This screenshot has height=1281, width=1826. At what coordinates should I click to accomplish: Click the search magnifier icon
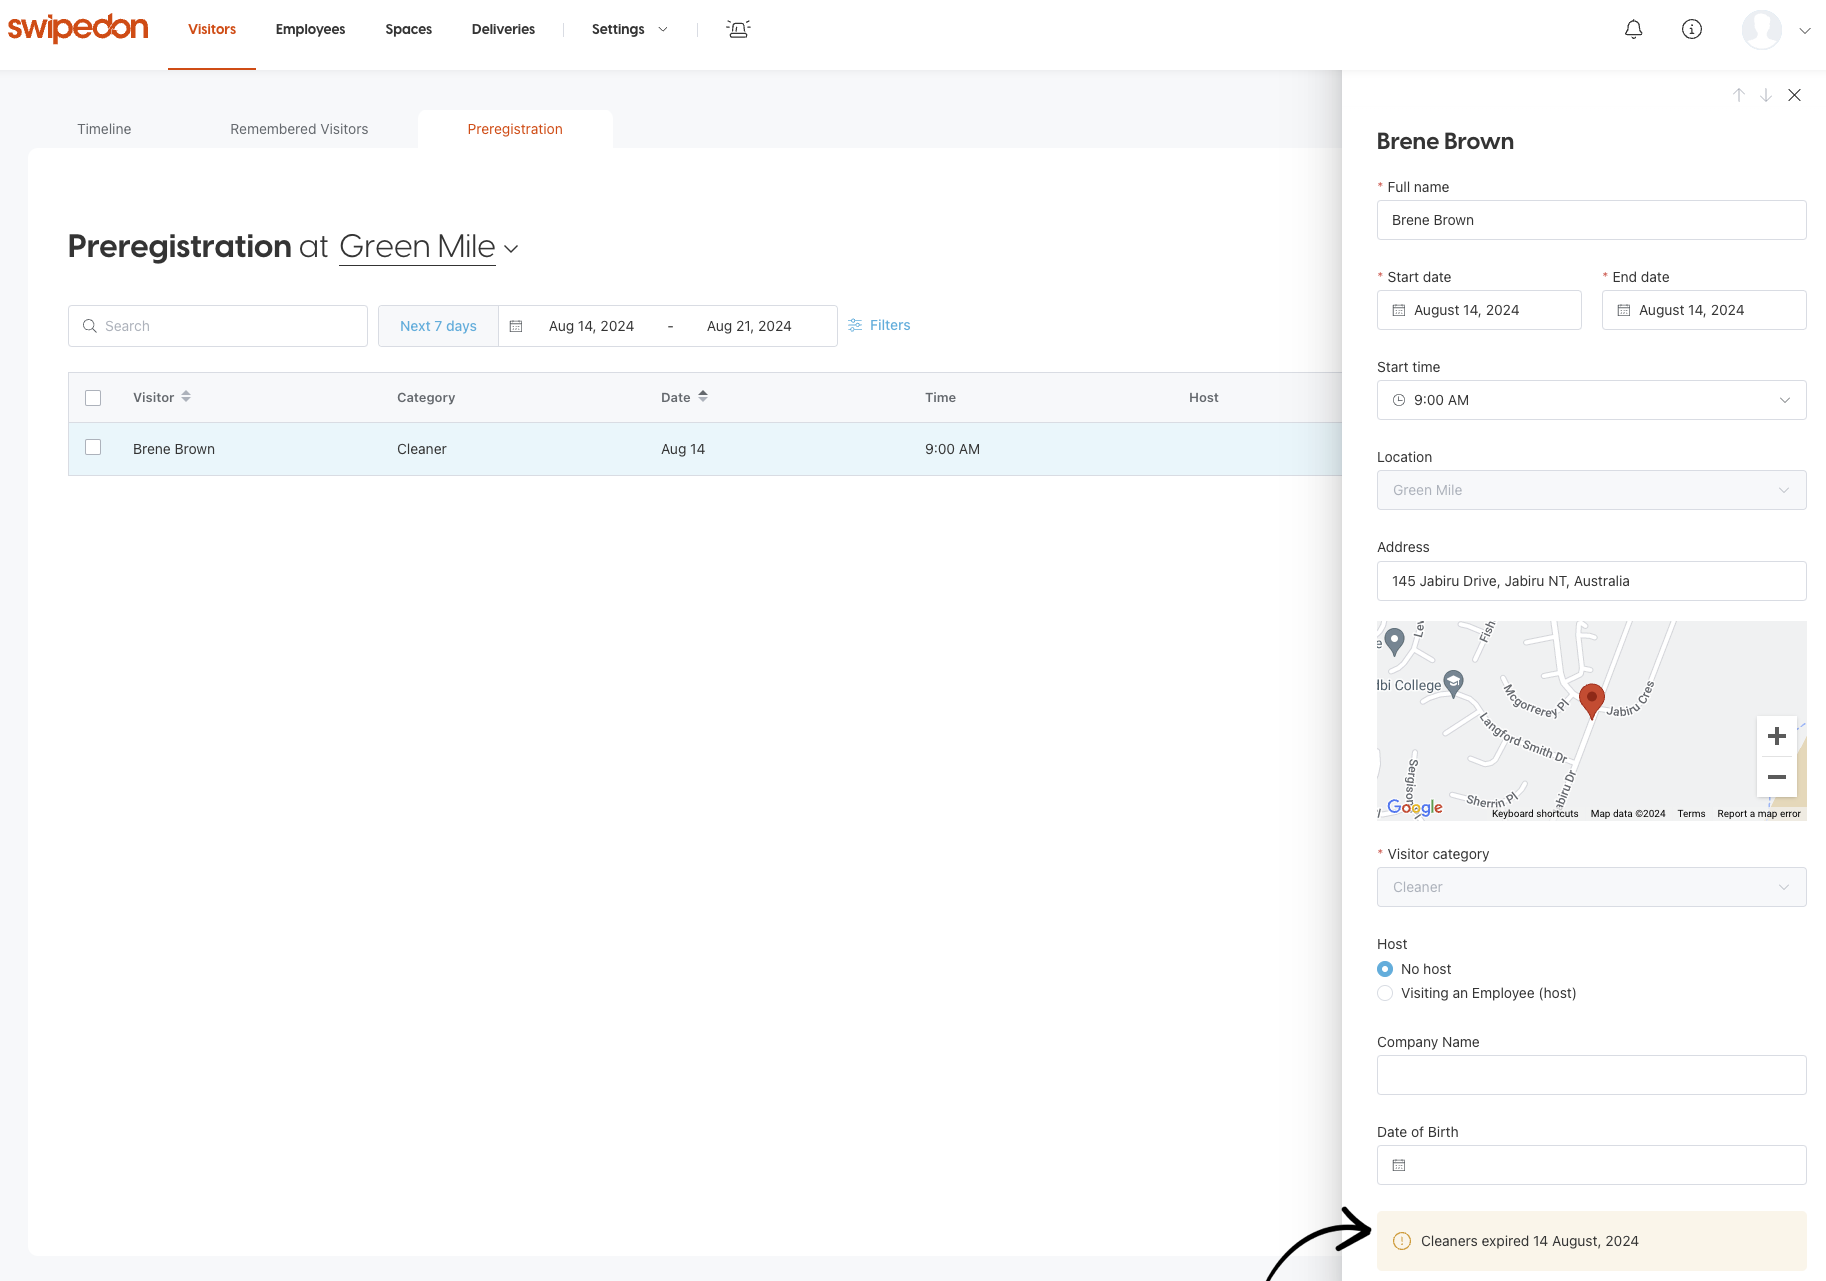tap(90, 326)
